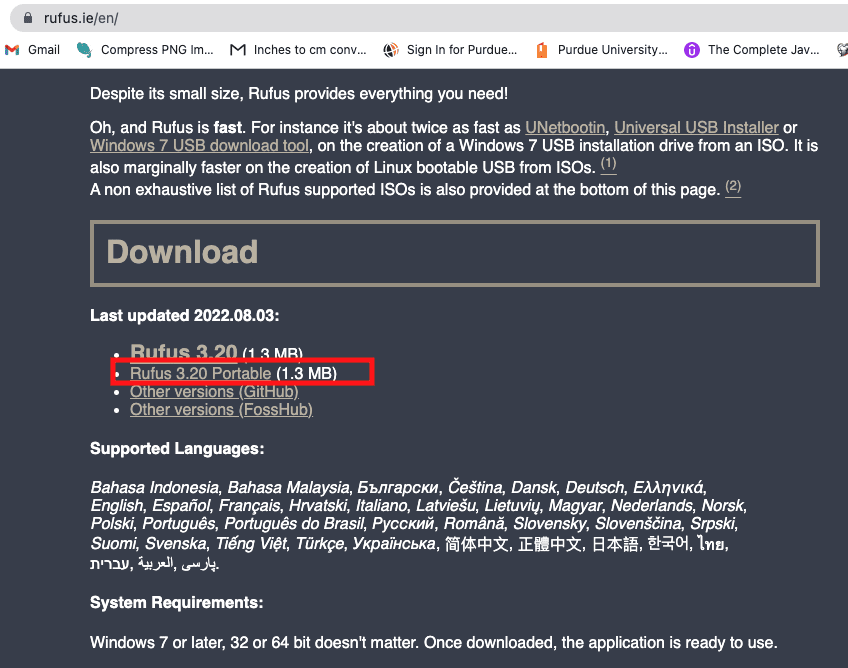Click 'Bahasa Indonesia' in language list
The image size is (848, 668).
click(x=155, y=487)
